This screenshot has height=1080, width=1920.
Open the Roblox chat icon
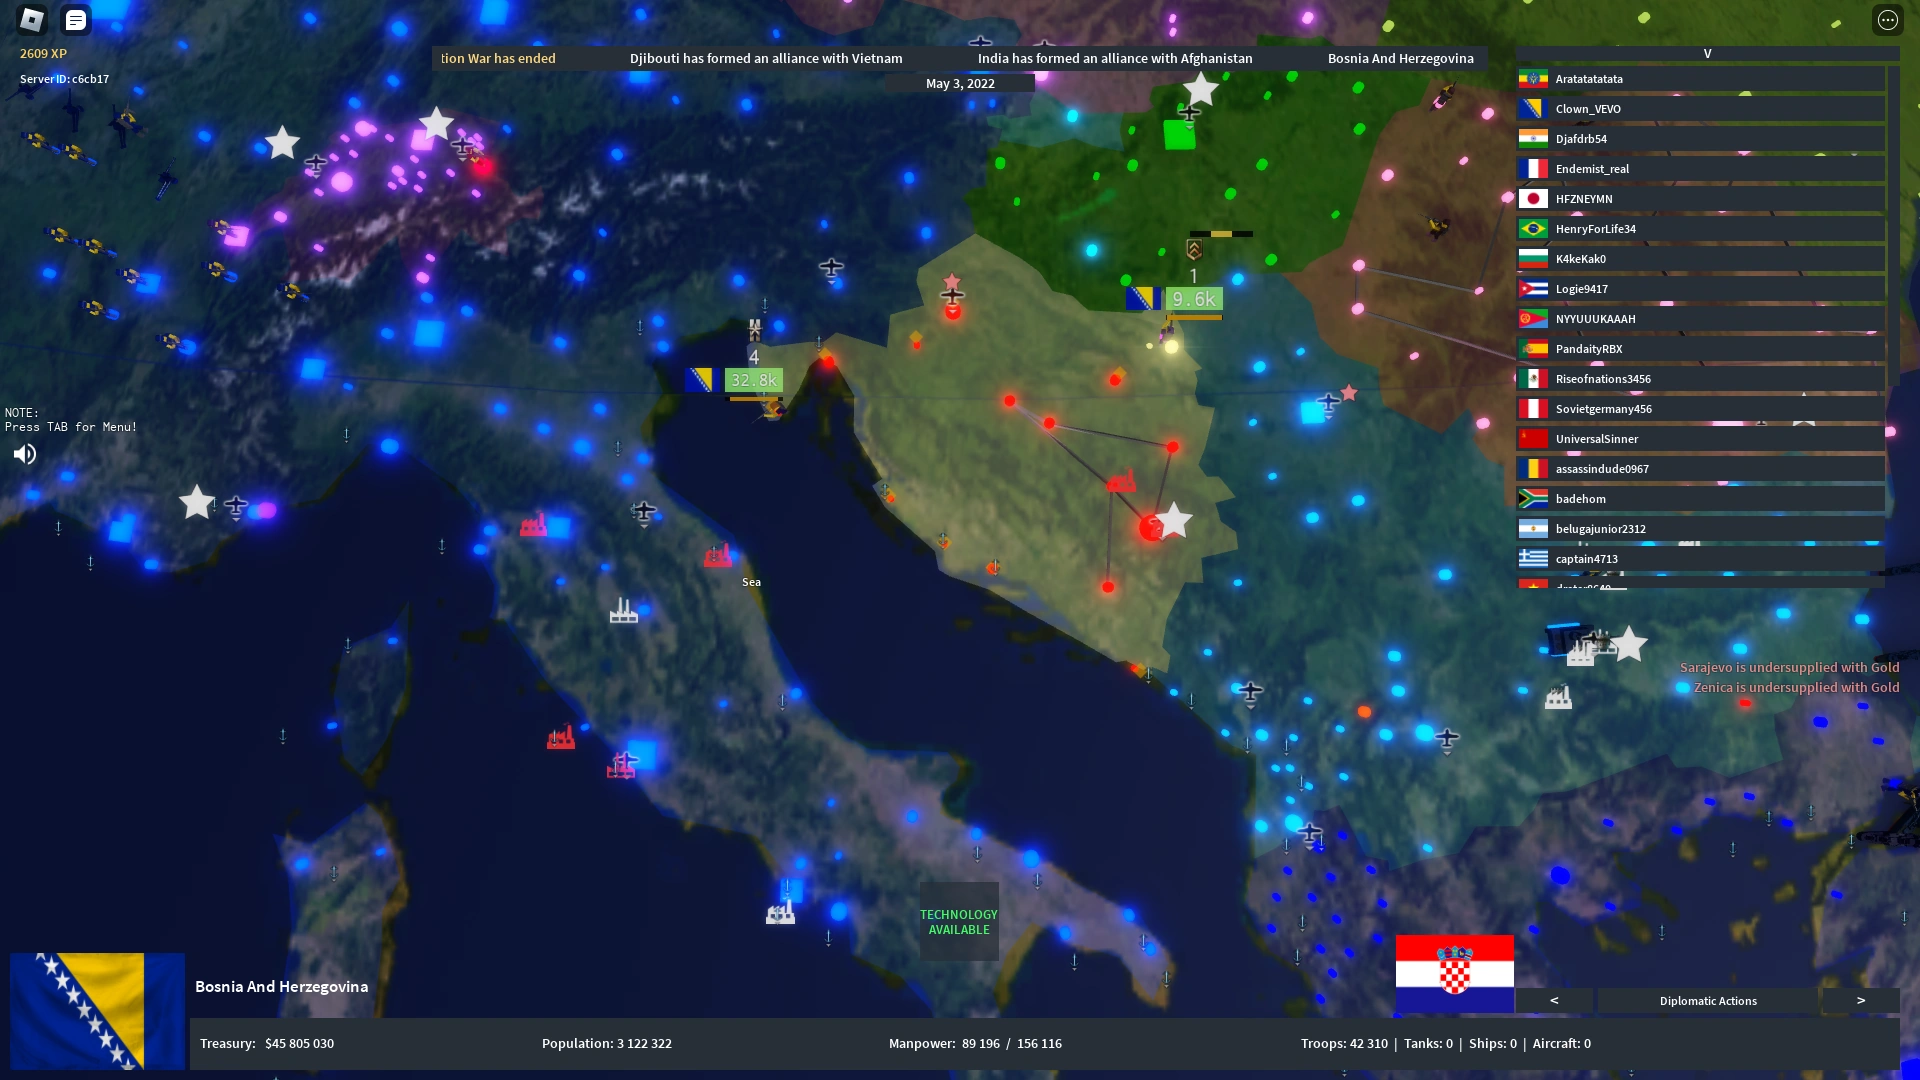pos(76,19)
